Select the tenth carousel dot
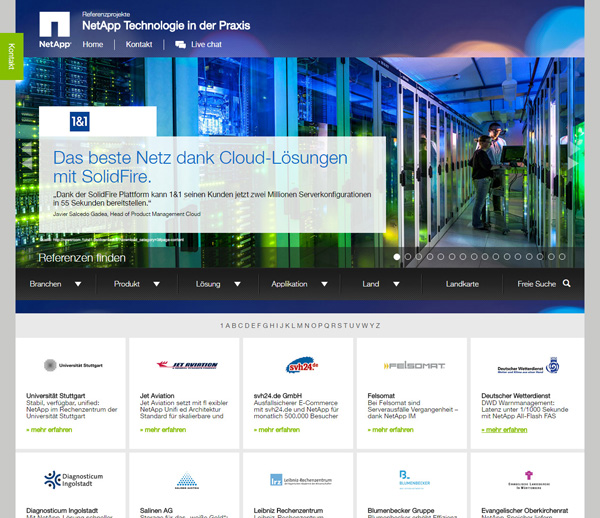 [496, 257]
